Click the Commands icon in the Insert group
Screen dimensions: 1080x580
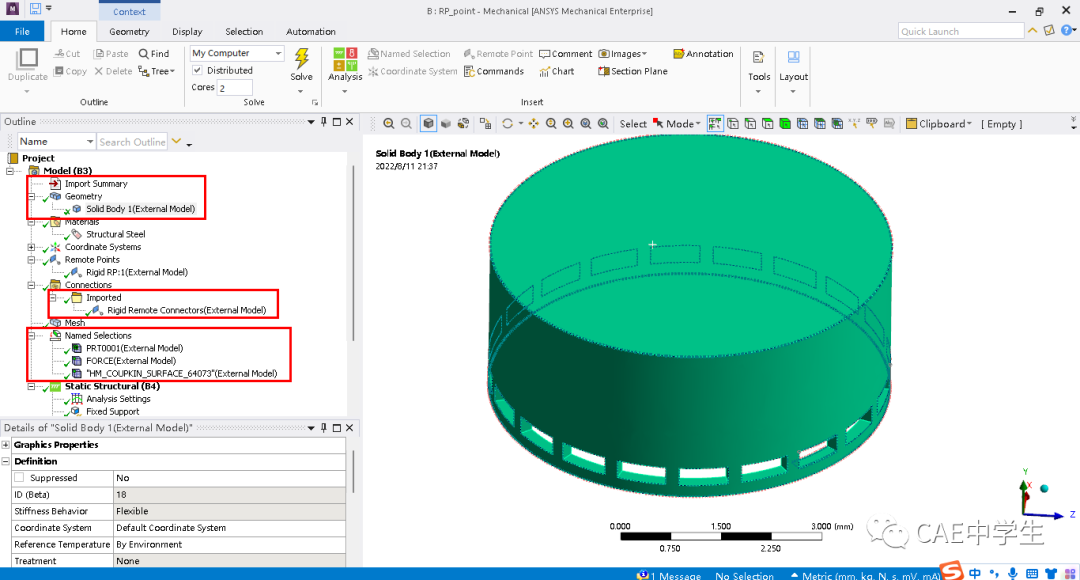469,71
